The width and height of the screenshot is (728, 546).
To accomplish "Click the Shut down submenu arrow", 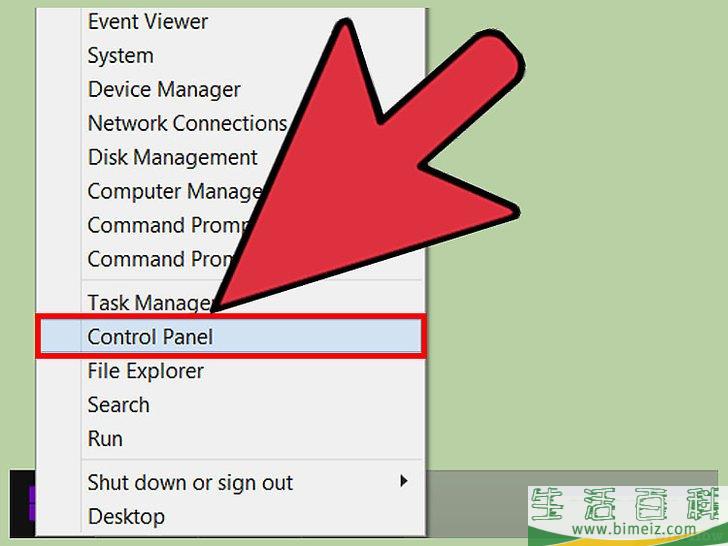I will [403, 481].
